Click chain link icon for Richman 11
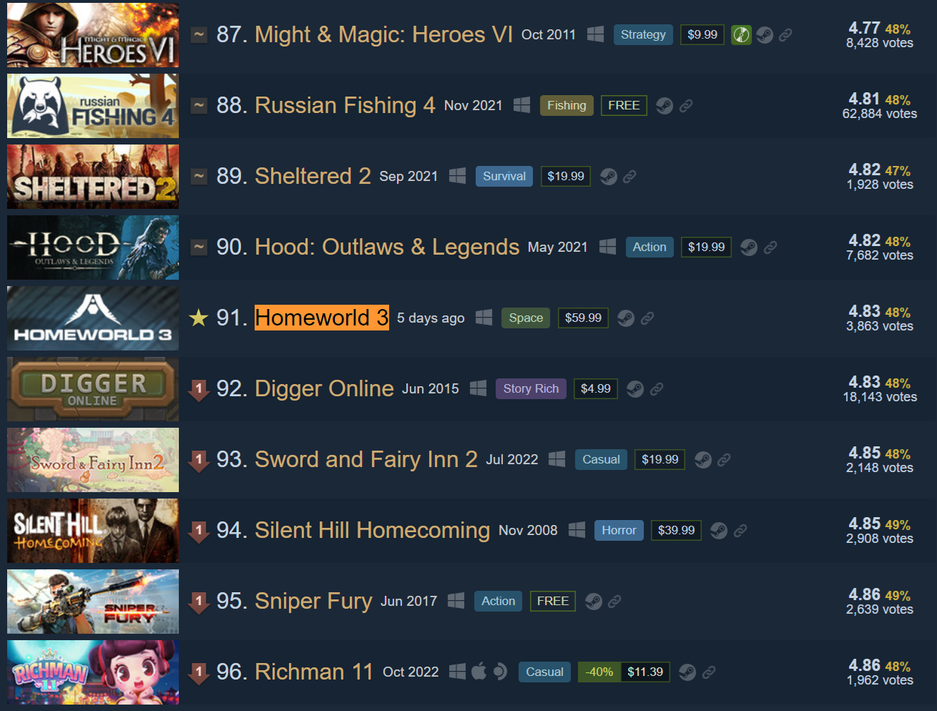Viewport: 937px width, 711px height. pos(709,672)
